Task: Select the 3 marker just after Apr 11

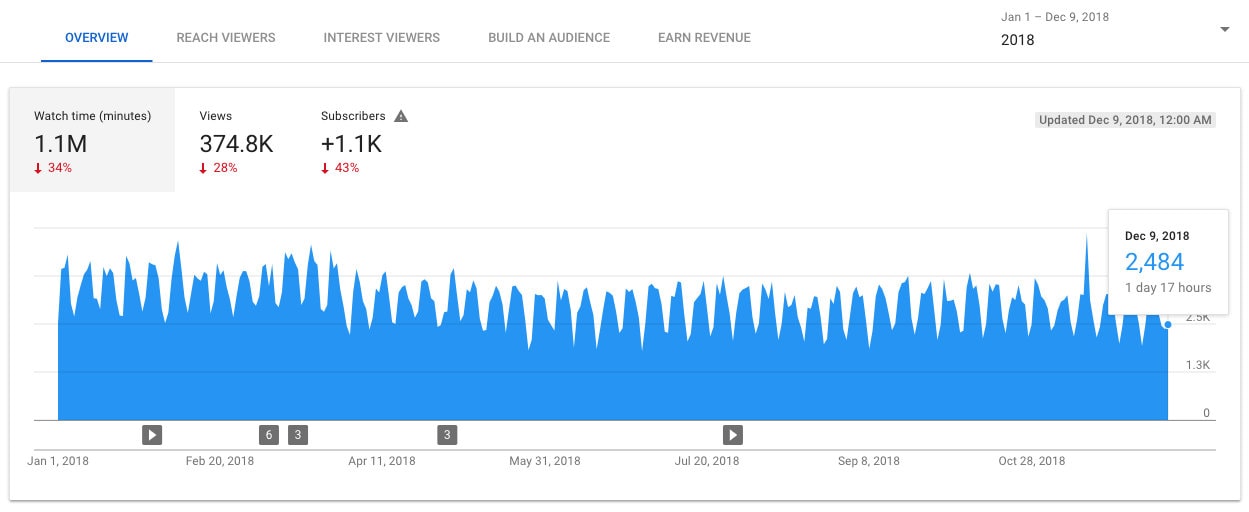Action: 447,434
